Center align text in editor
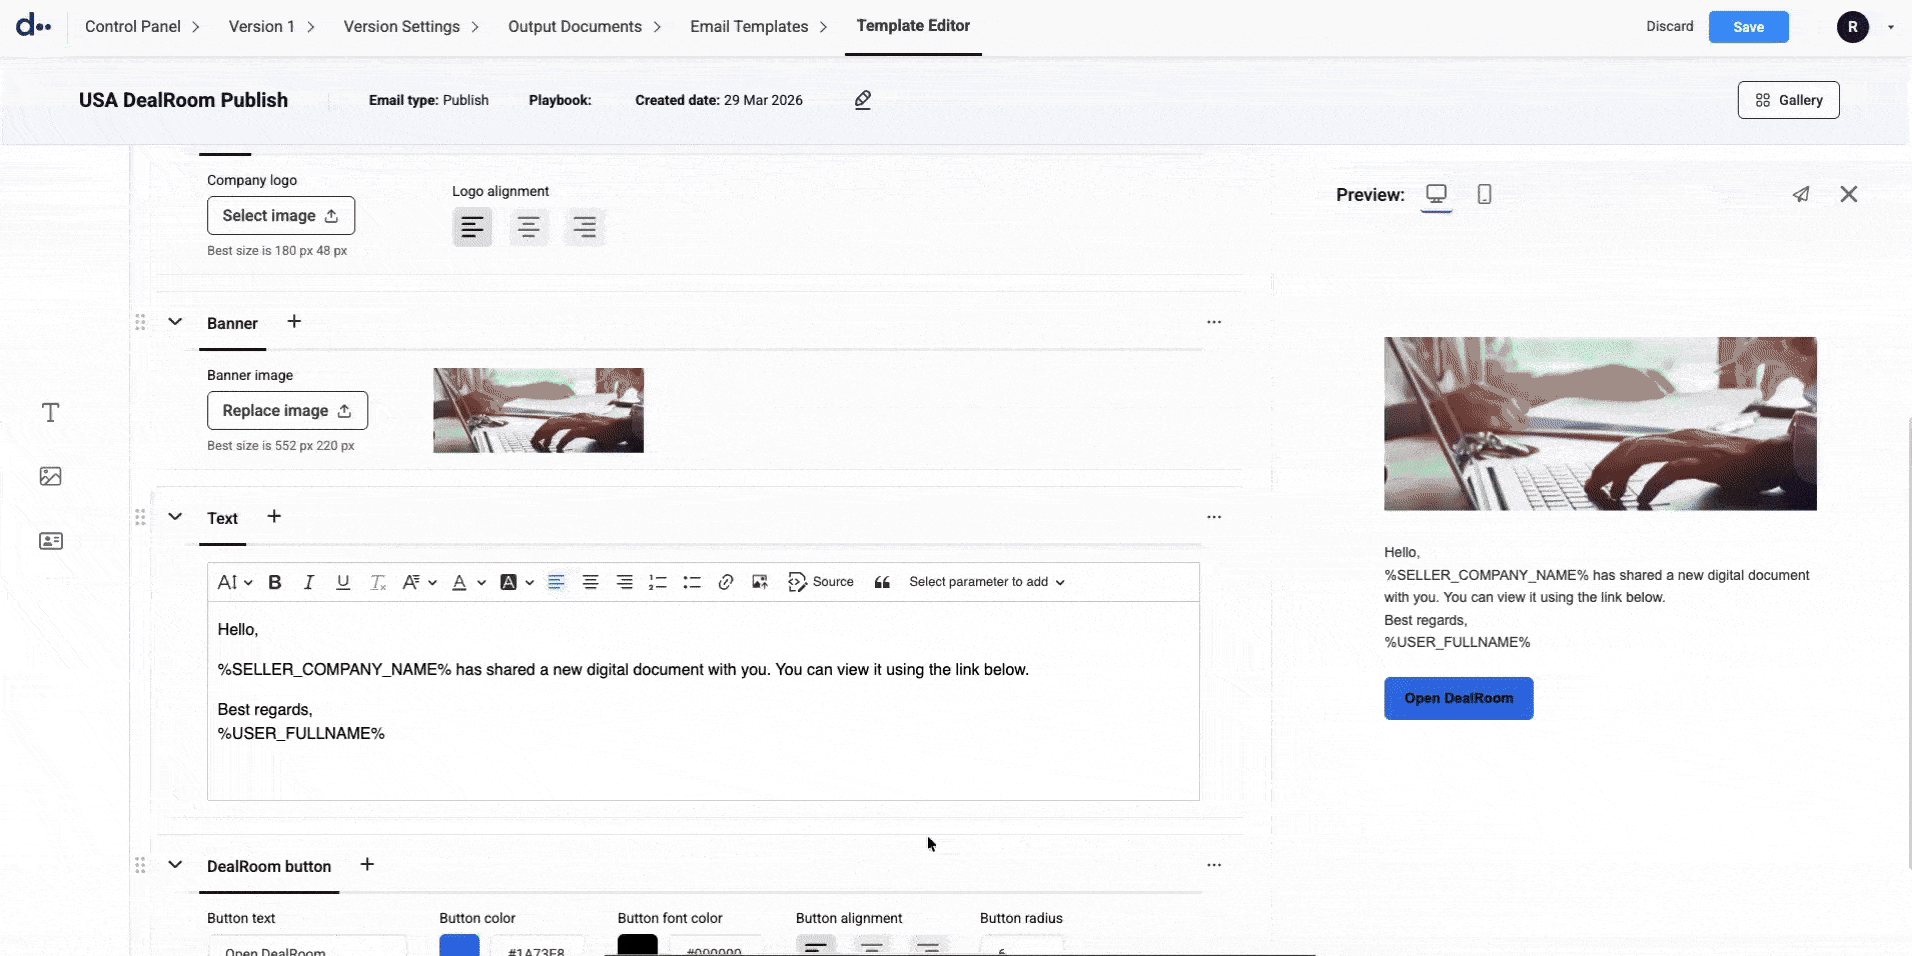The width and height of the screenshot is (1912, 956). pos(590,582)
